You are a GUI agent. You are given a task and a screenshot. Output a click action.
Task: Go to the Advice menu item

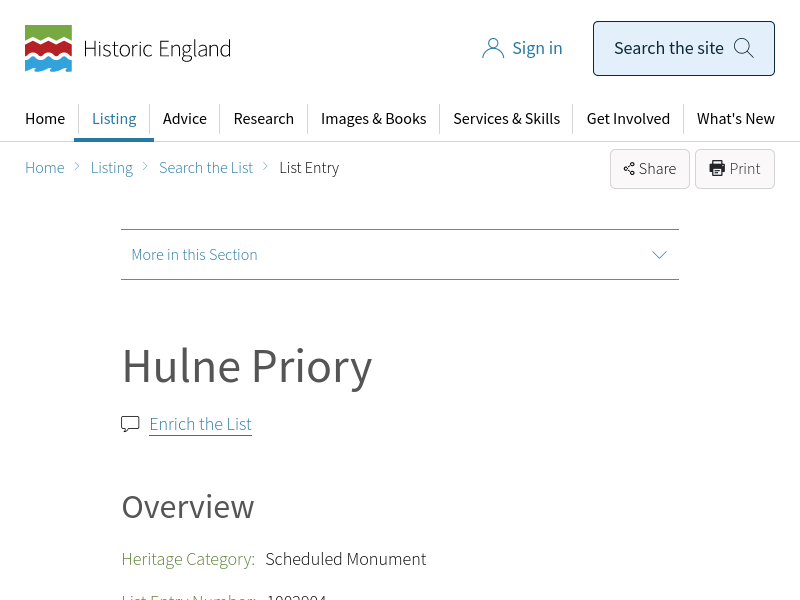[x=185, y=118]
